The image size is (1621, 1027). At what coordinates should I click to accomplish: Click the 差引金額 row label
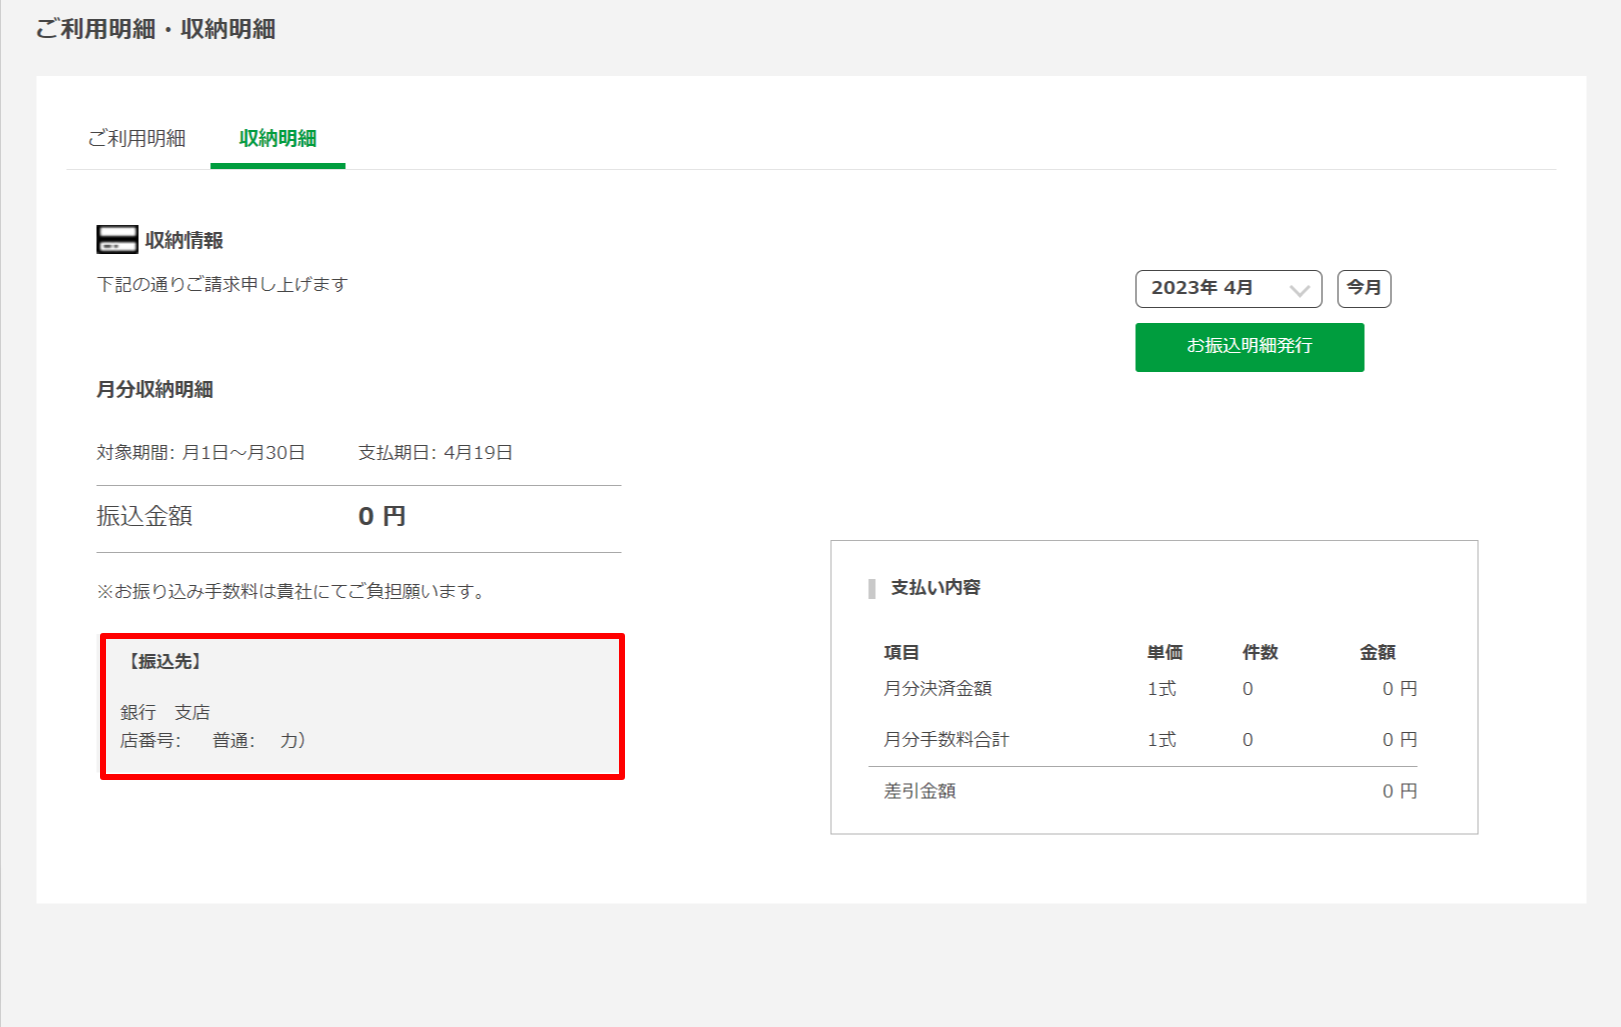click(x=920, y=791)
